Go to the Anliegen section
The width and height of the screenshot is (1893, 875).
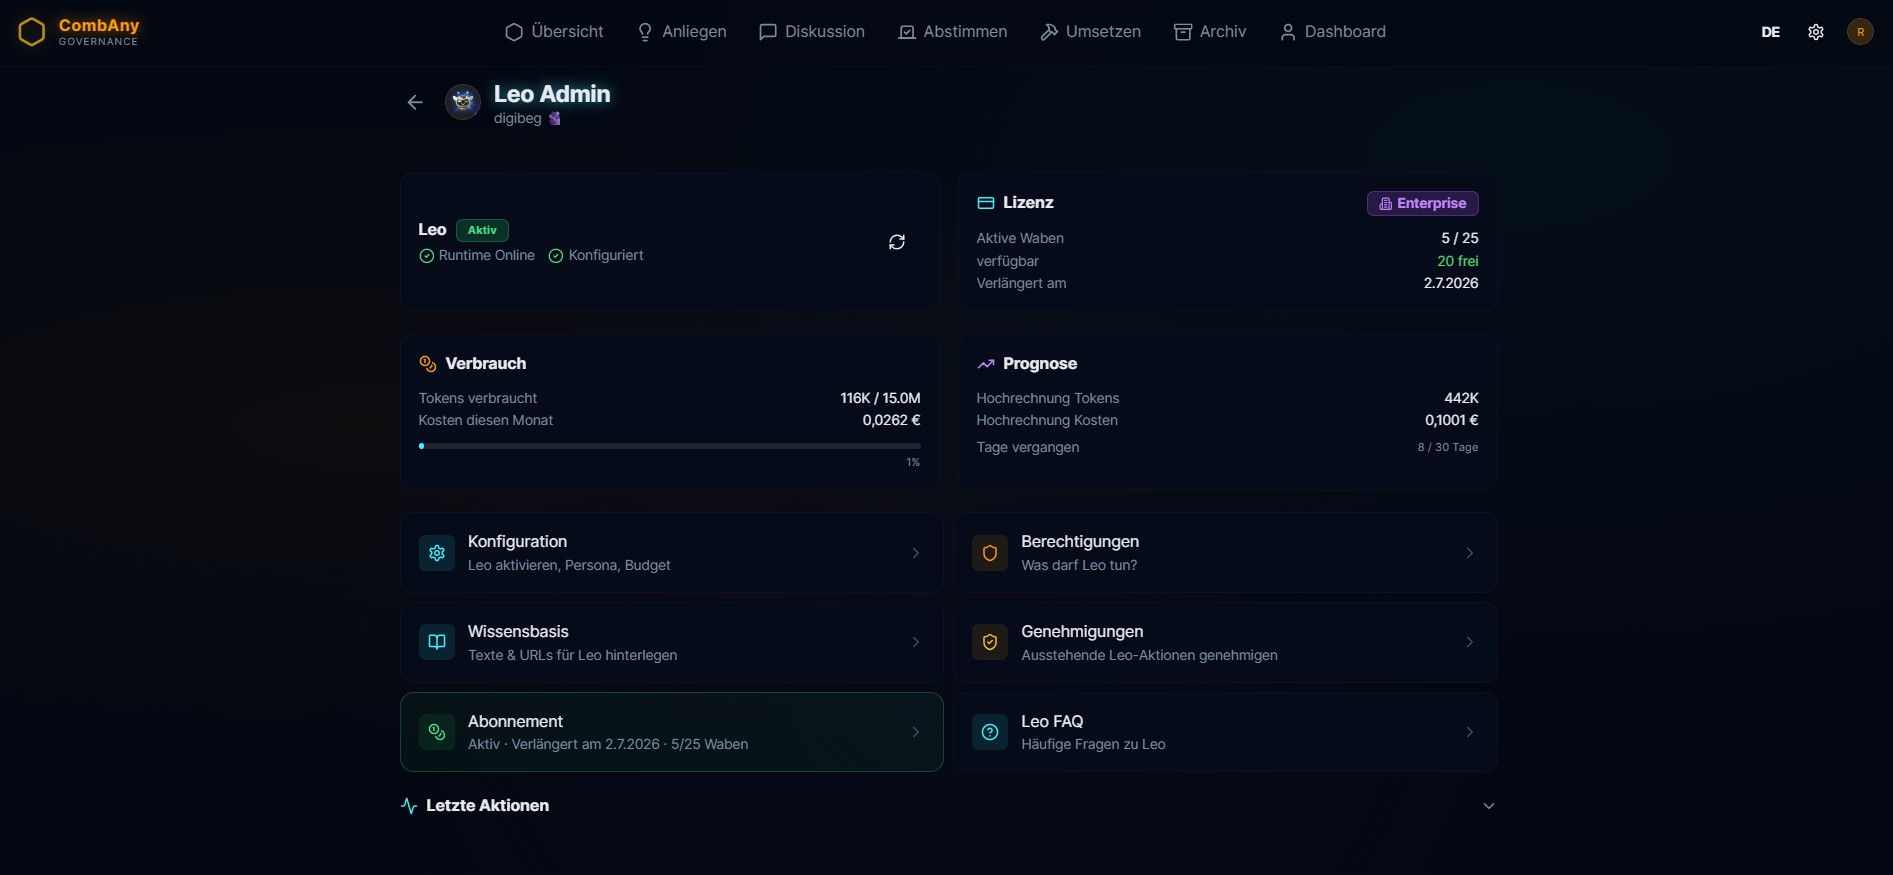click(682, 32)
